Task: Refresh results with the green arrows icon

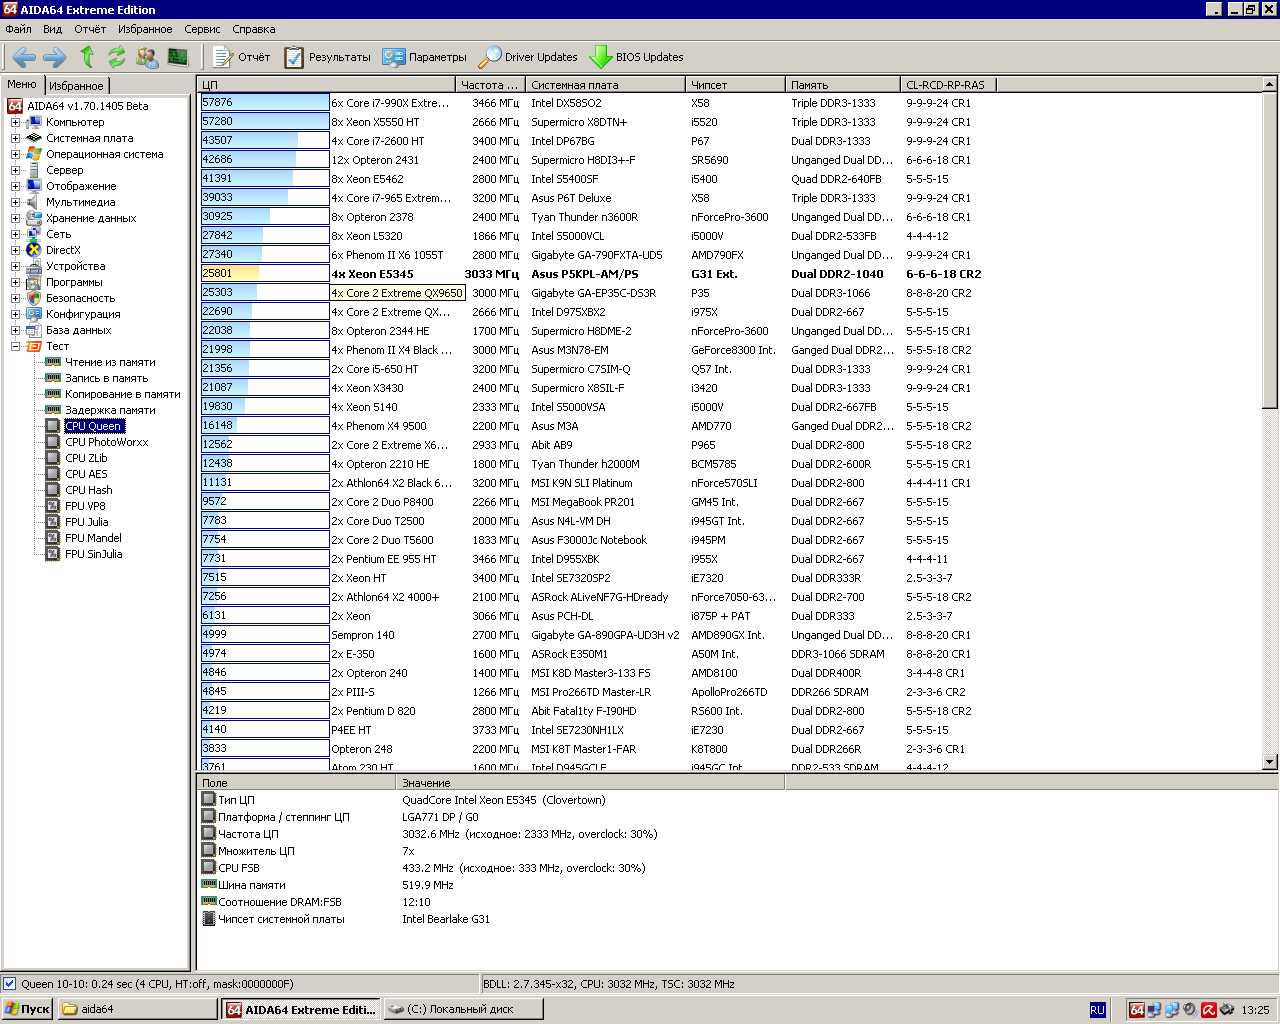Action: click(117, 57)
